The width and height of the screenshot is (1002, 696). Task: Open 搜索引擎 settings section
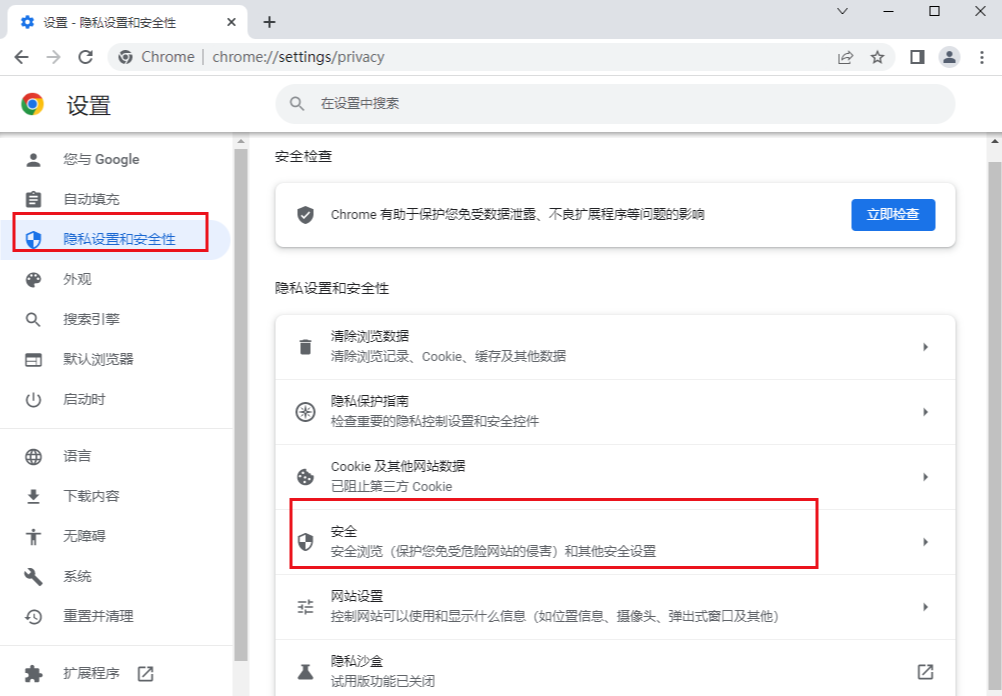pos(116,319)
